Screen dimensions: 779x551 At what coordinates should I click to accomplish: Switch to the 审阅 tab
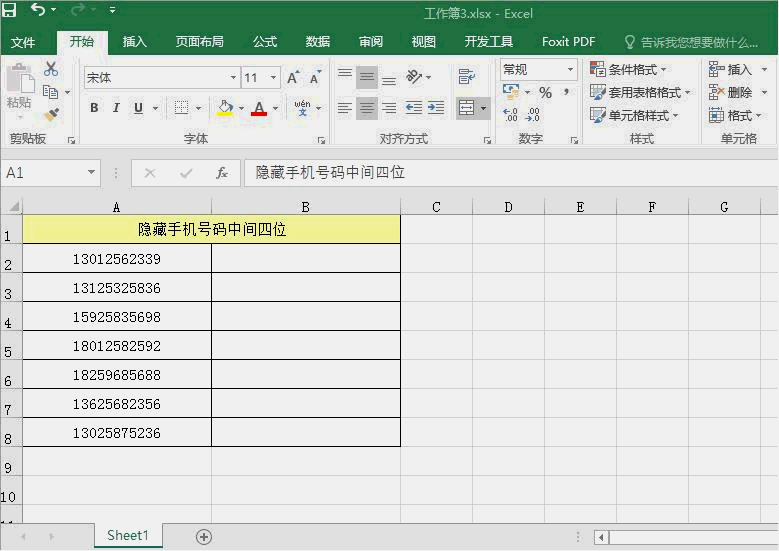point(371,42)
